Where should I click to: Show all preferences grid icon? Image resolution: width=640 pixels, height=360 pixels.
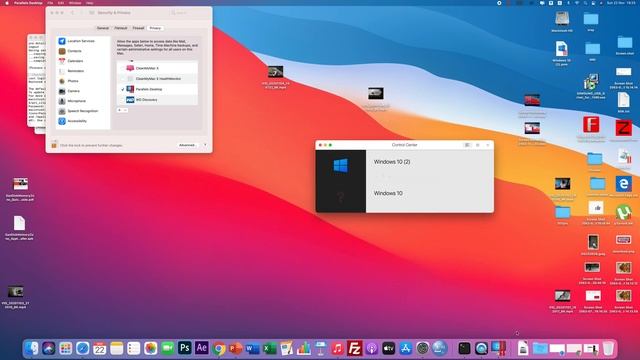click(91, 13)
